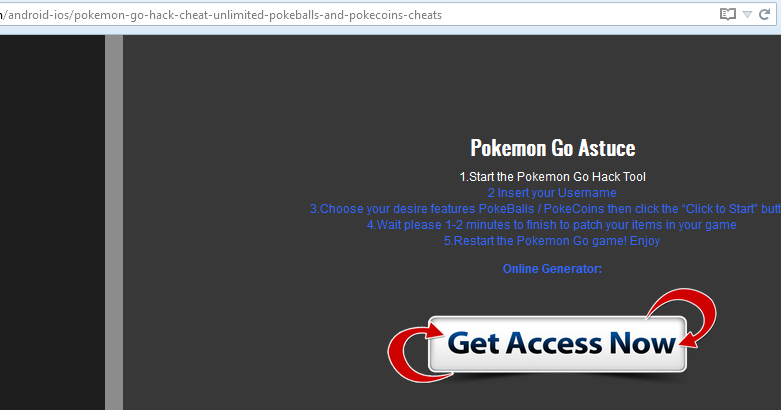Click the reader view book icon
The width and height of the screenshot is (781, 410).
[x=728, y=14]
